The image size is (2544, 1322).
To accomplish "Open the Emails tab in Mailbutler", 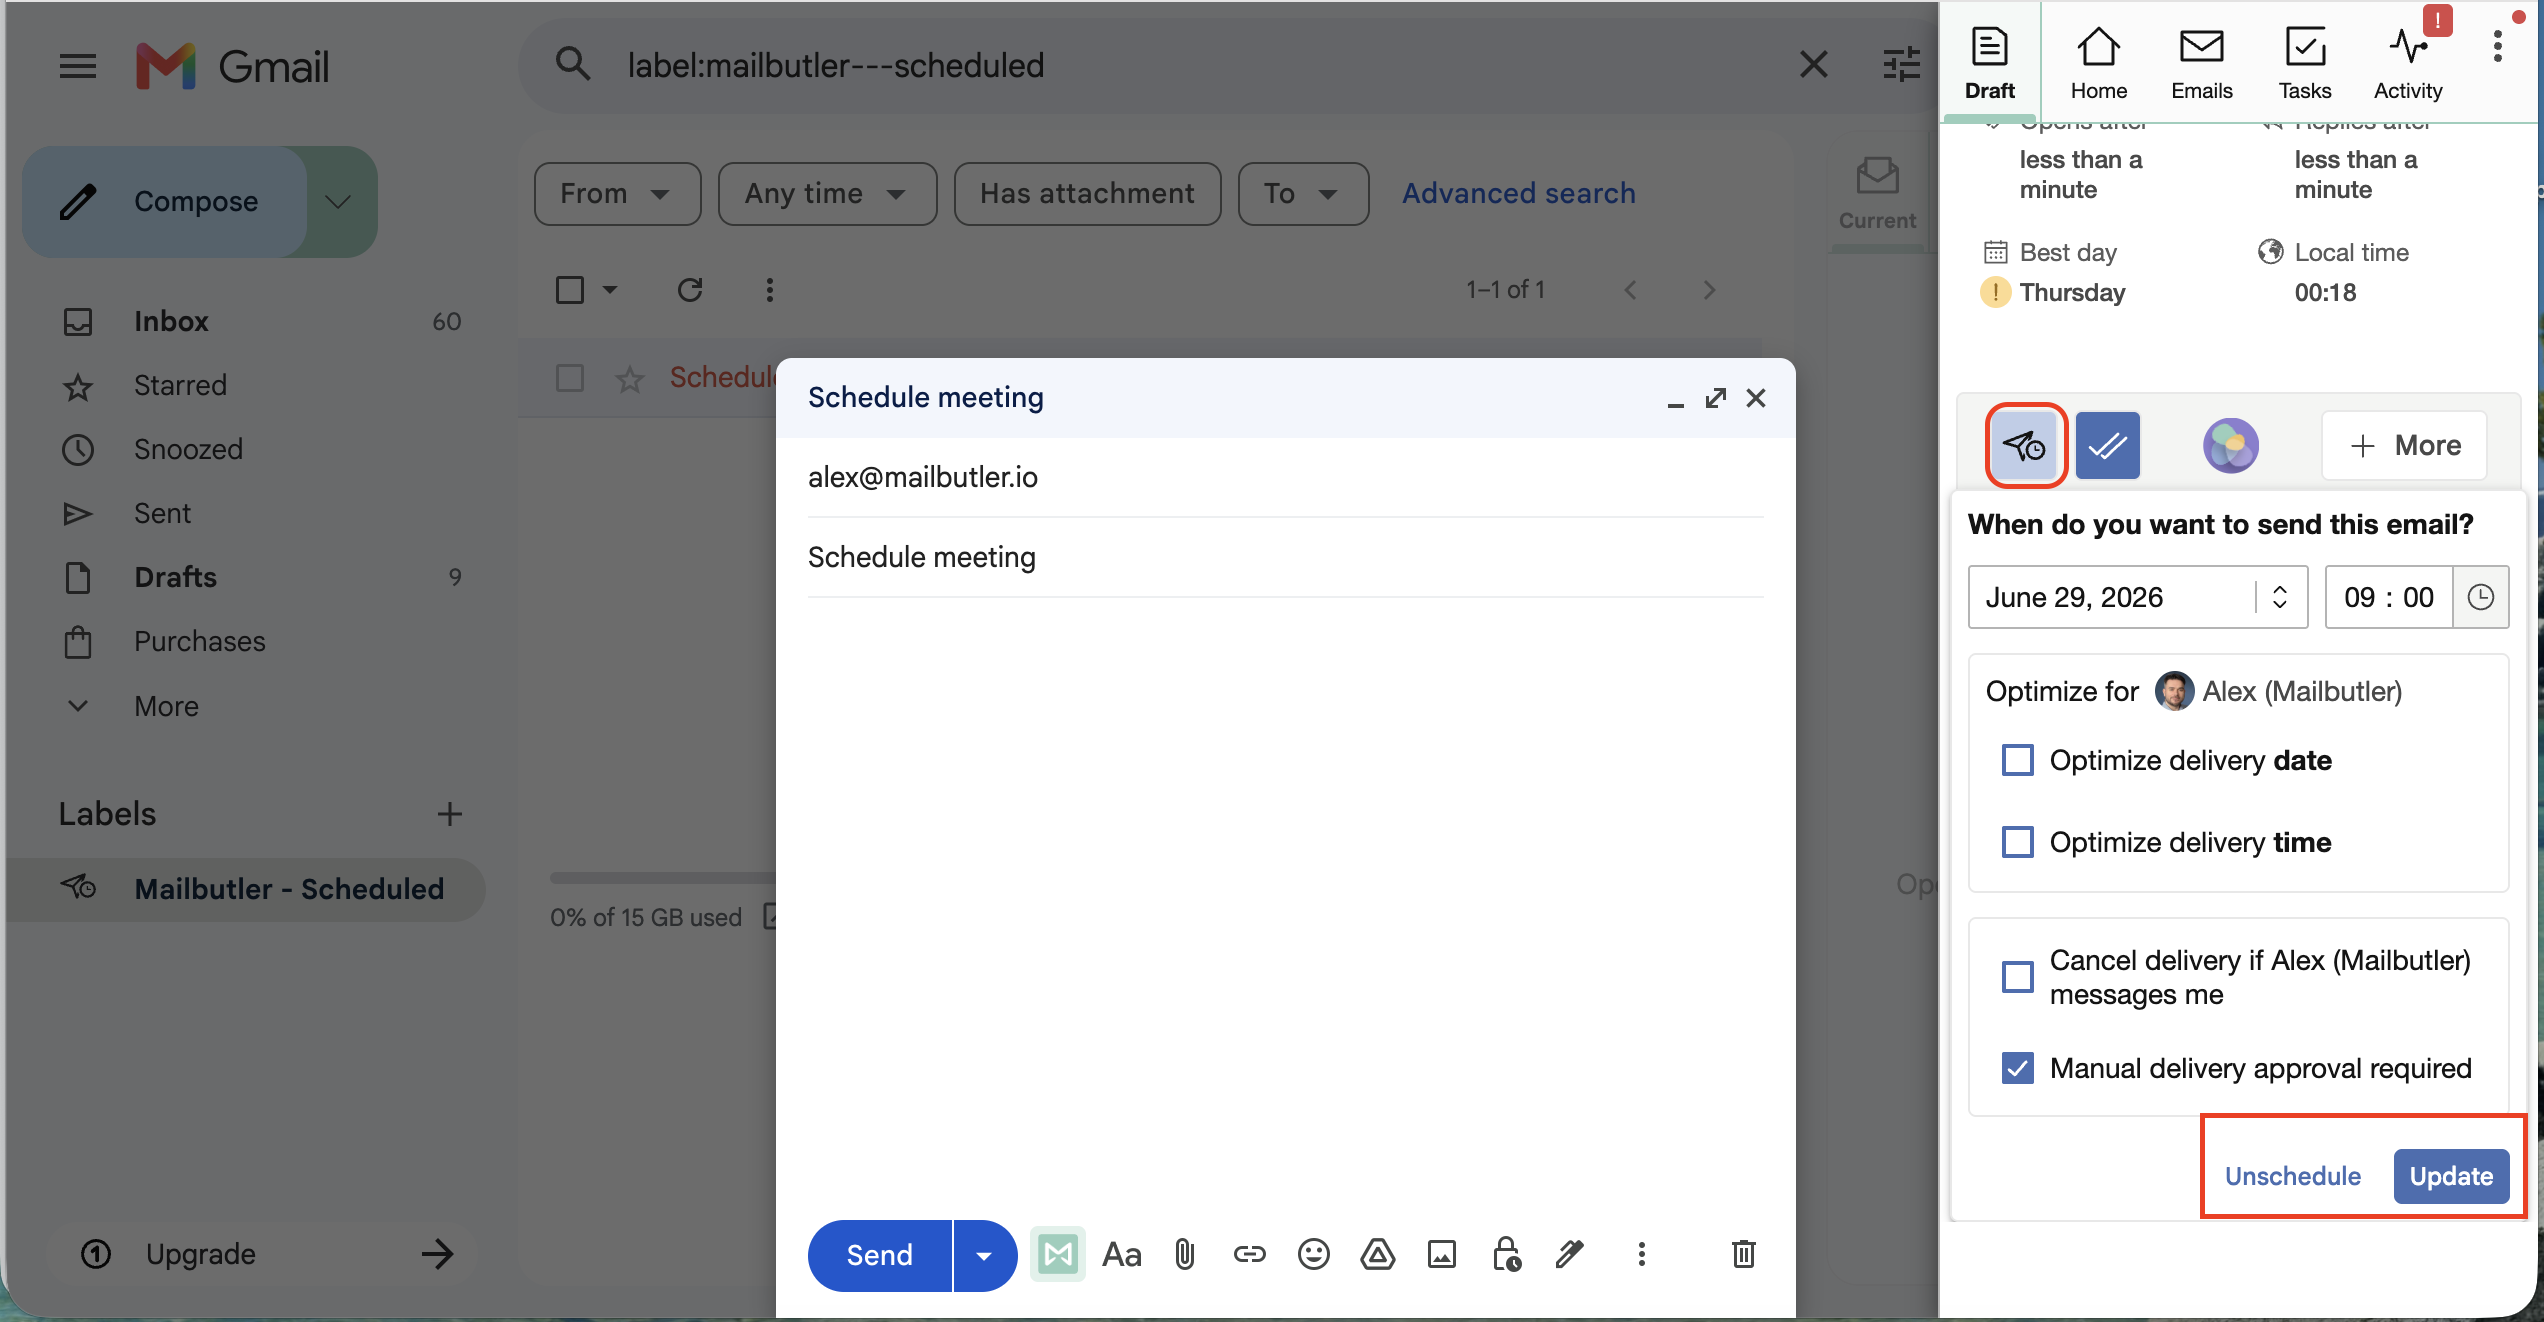I will pyautogui.click(x=2202, y=63).
